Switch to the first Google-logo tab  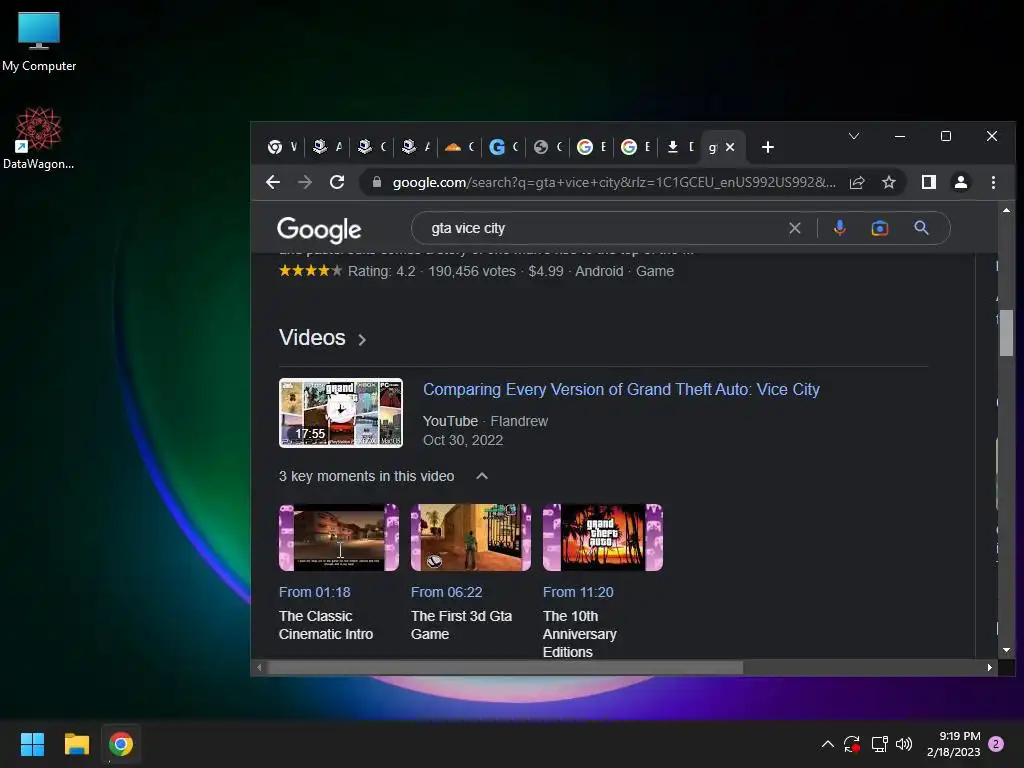point(592,147)
